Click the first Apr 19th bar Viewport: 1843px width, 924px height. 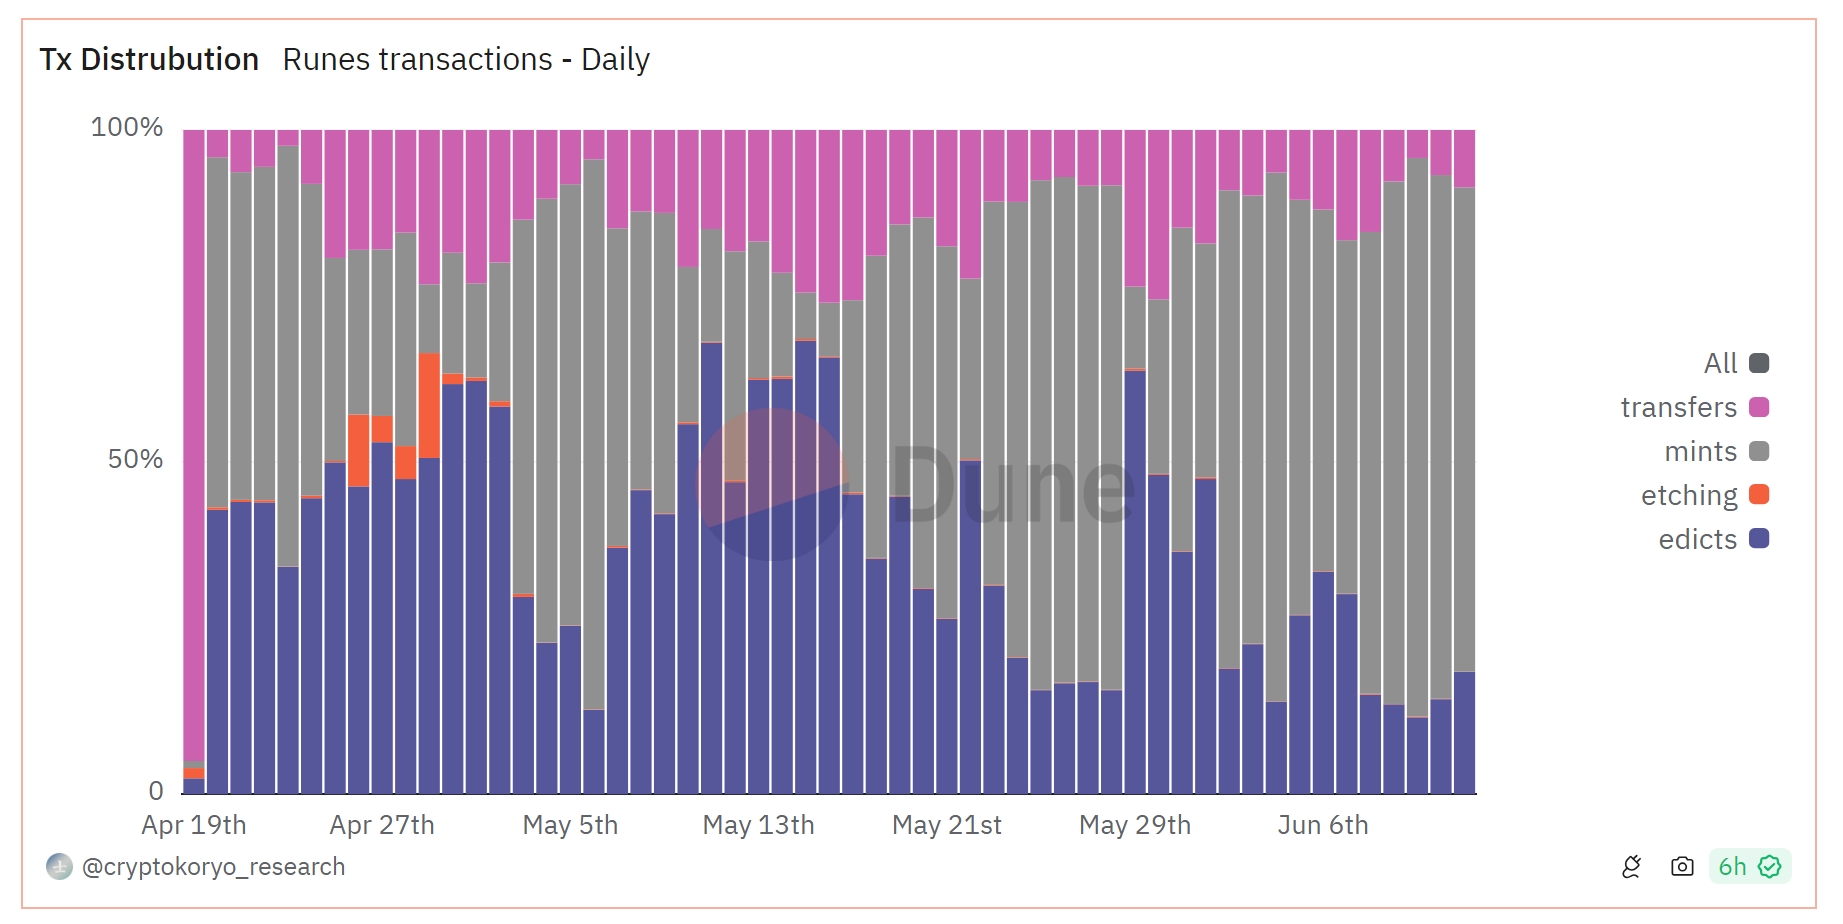click(194, 461)
